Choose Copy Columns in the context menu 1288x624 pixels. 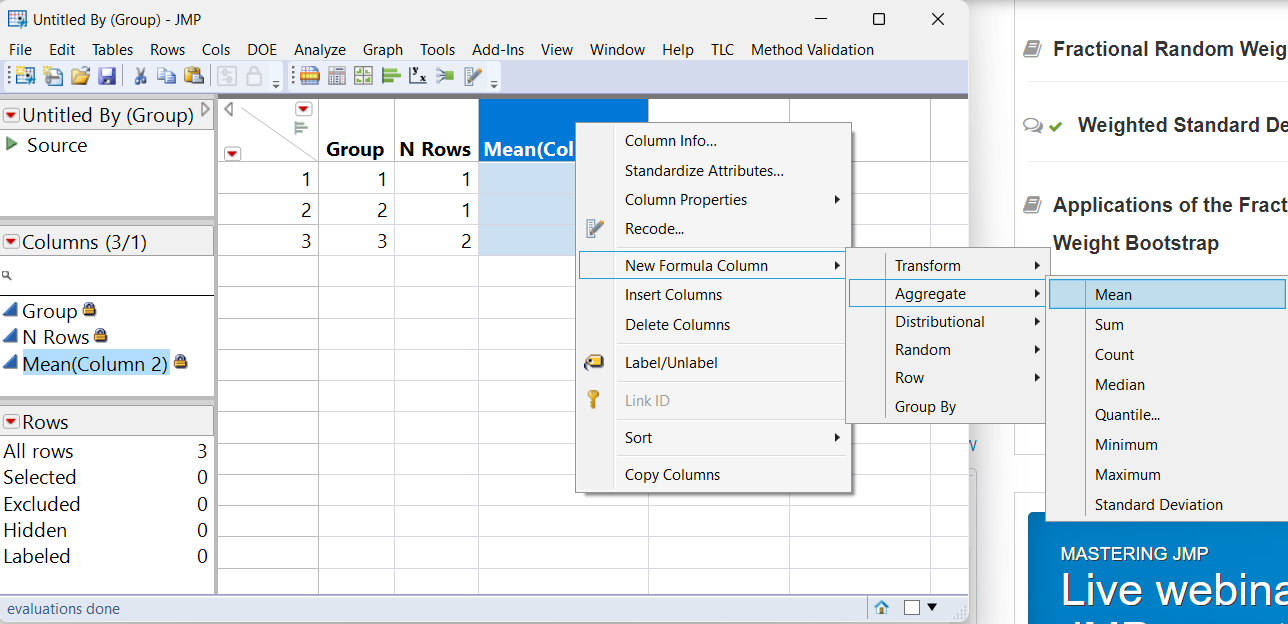[x=714, y=474]
